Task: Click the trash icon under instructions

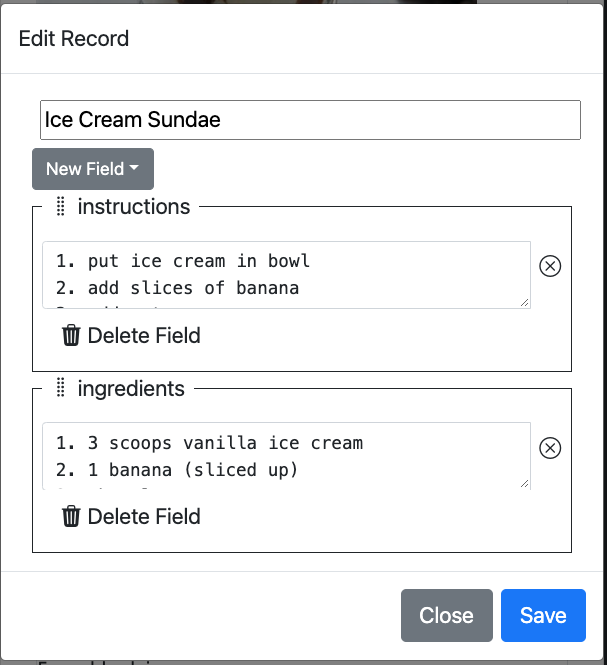Action: [71, 335]
